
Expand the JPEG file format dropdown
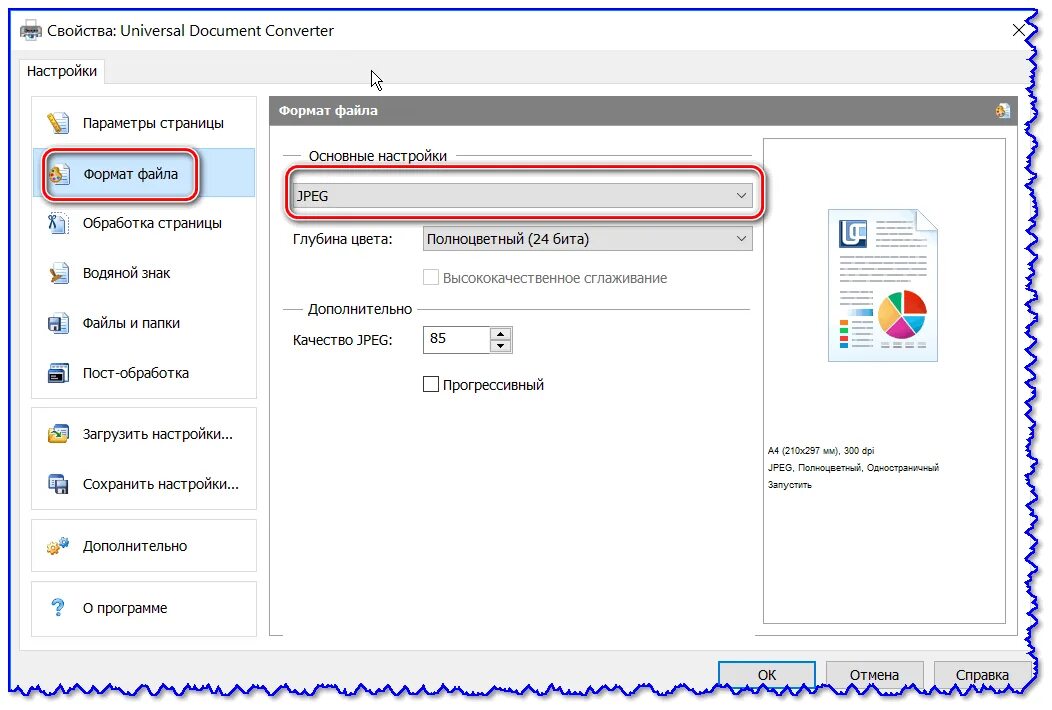point(523,195)
